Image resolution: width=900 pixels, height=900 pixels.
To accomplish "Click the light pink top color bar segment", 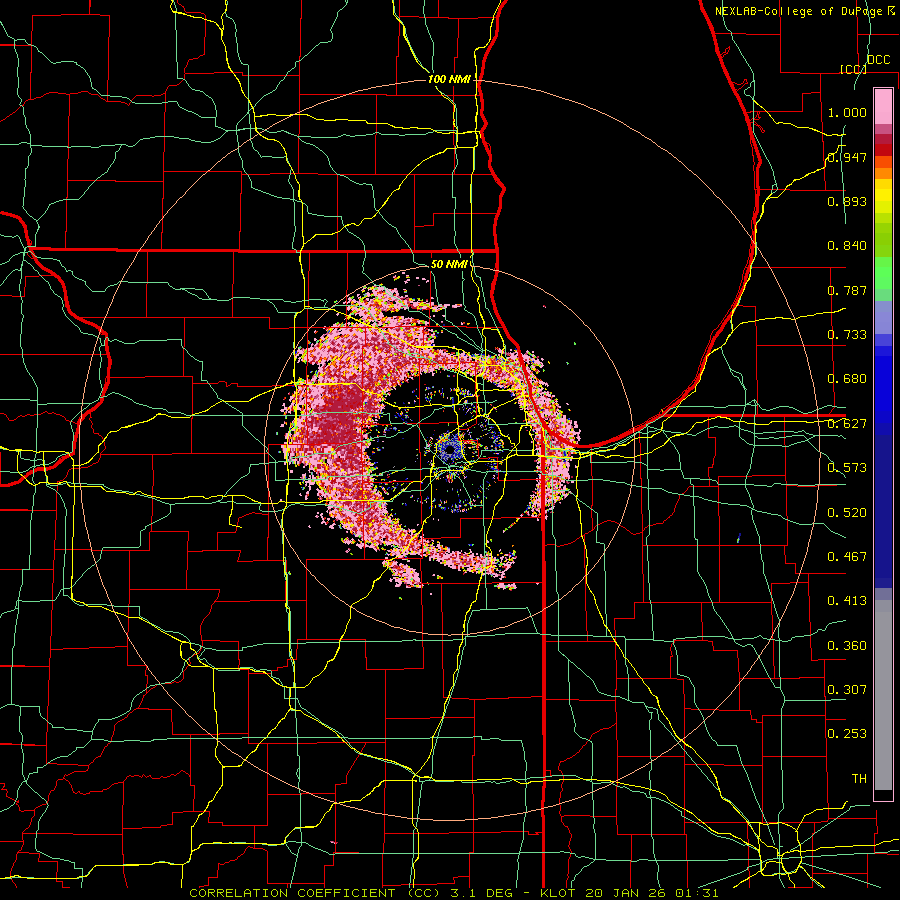I will pos(883,107).
